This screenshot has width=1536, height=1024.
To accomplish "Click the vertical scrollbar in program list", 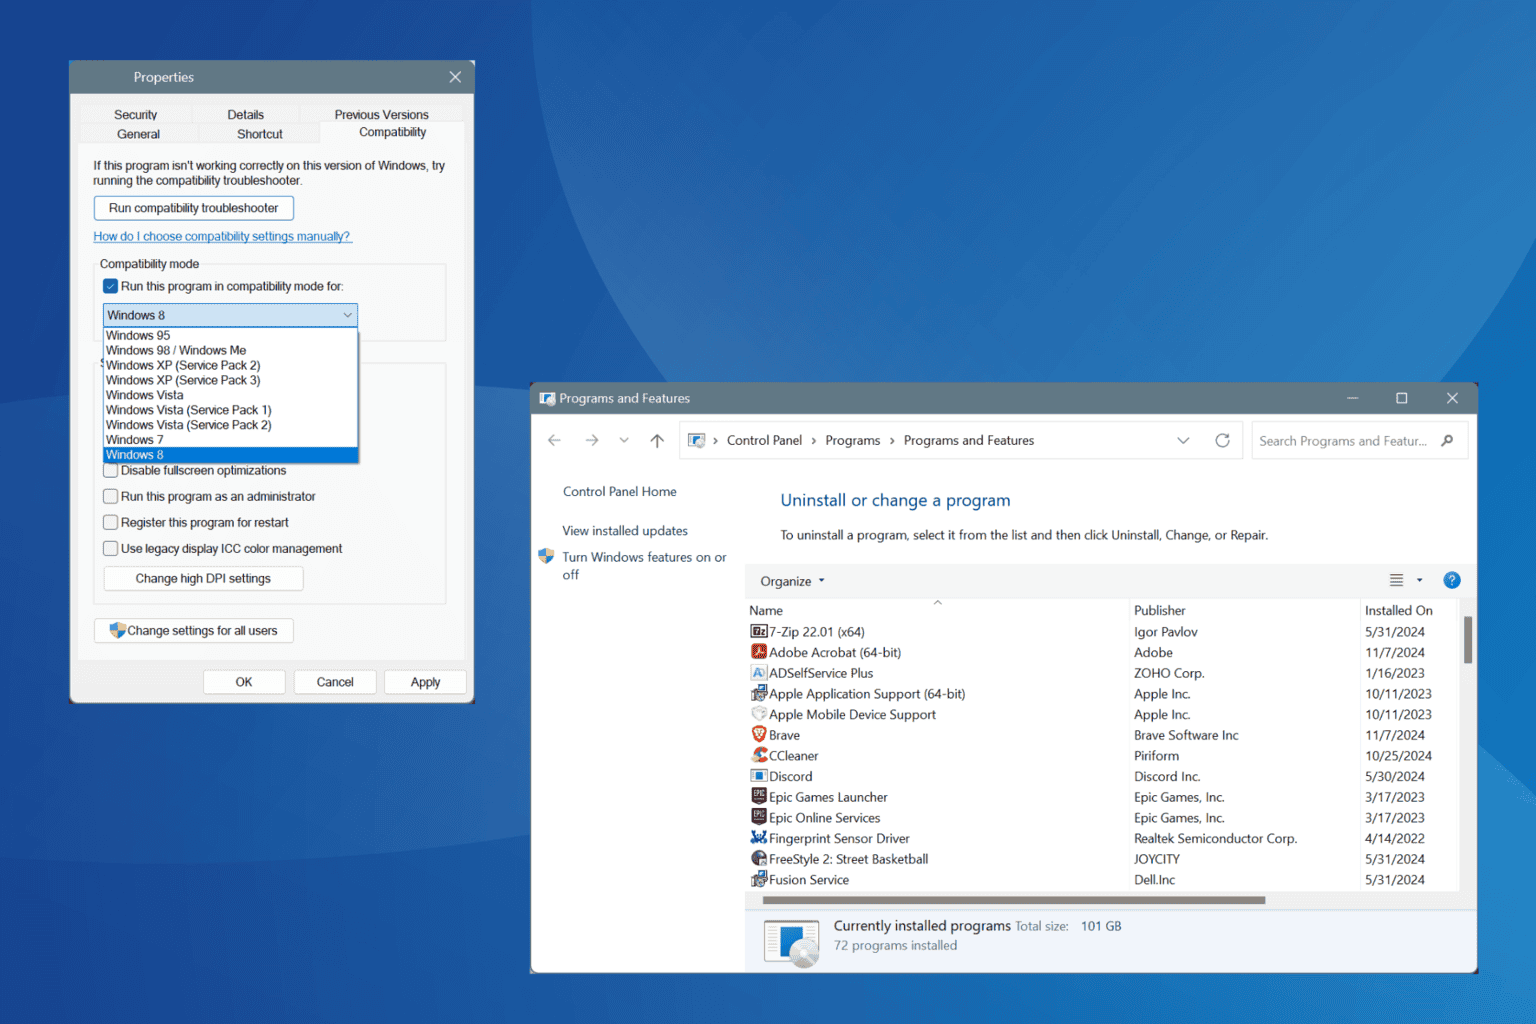I will coord(1468,640).
